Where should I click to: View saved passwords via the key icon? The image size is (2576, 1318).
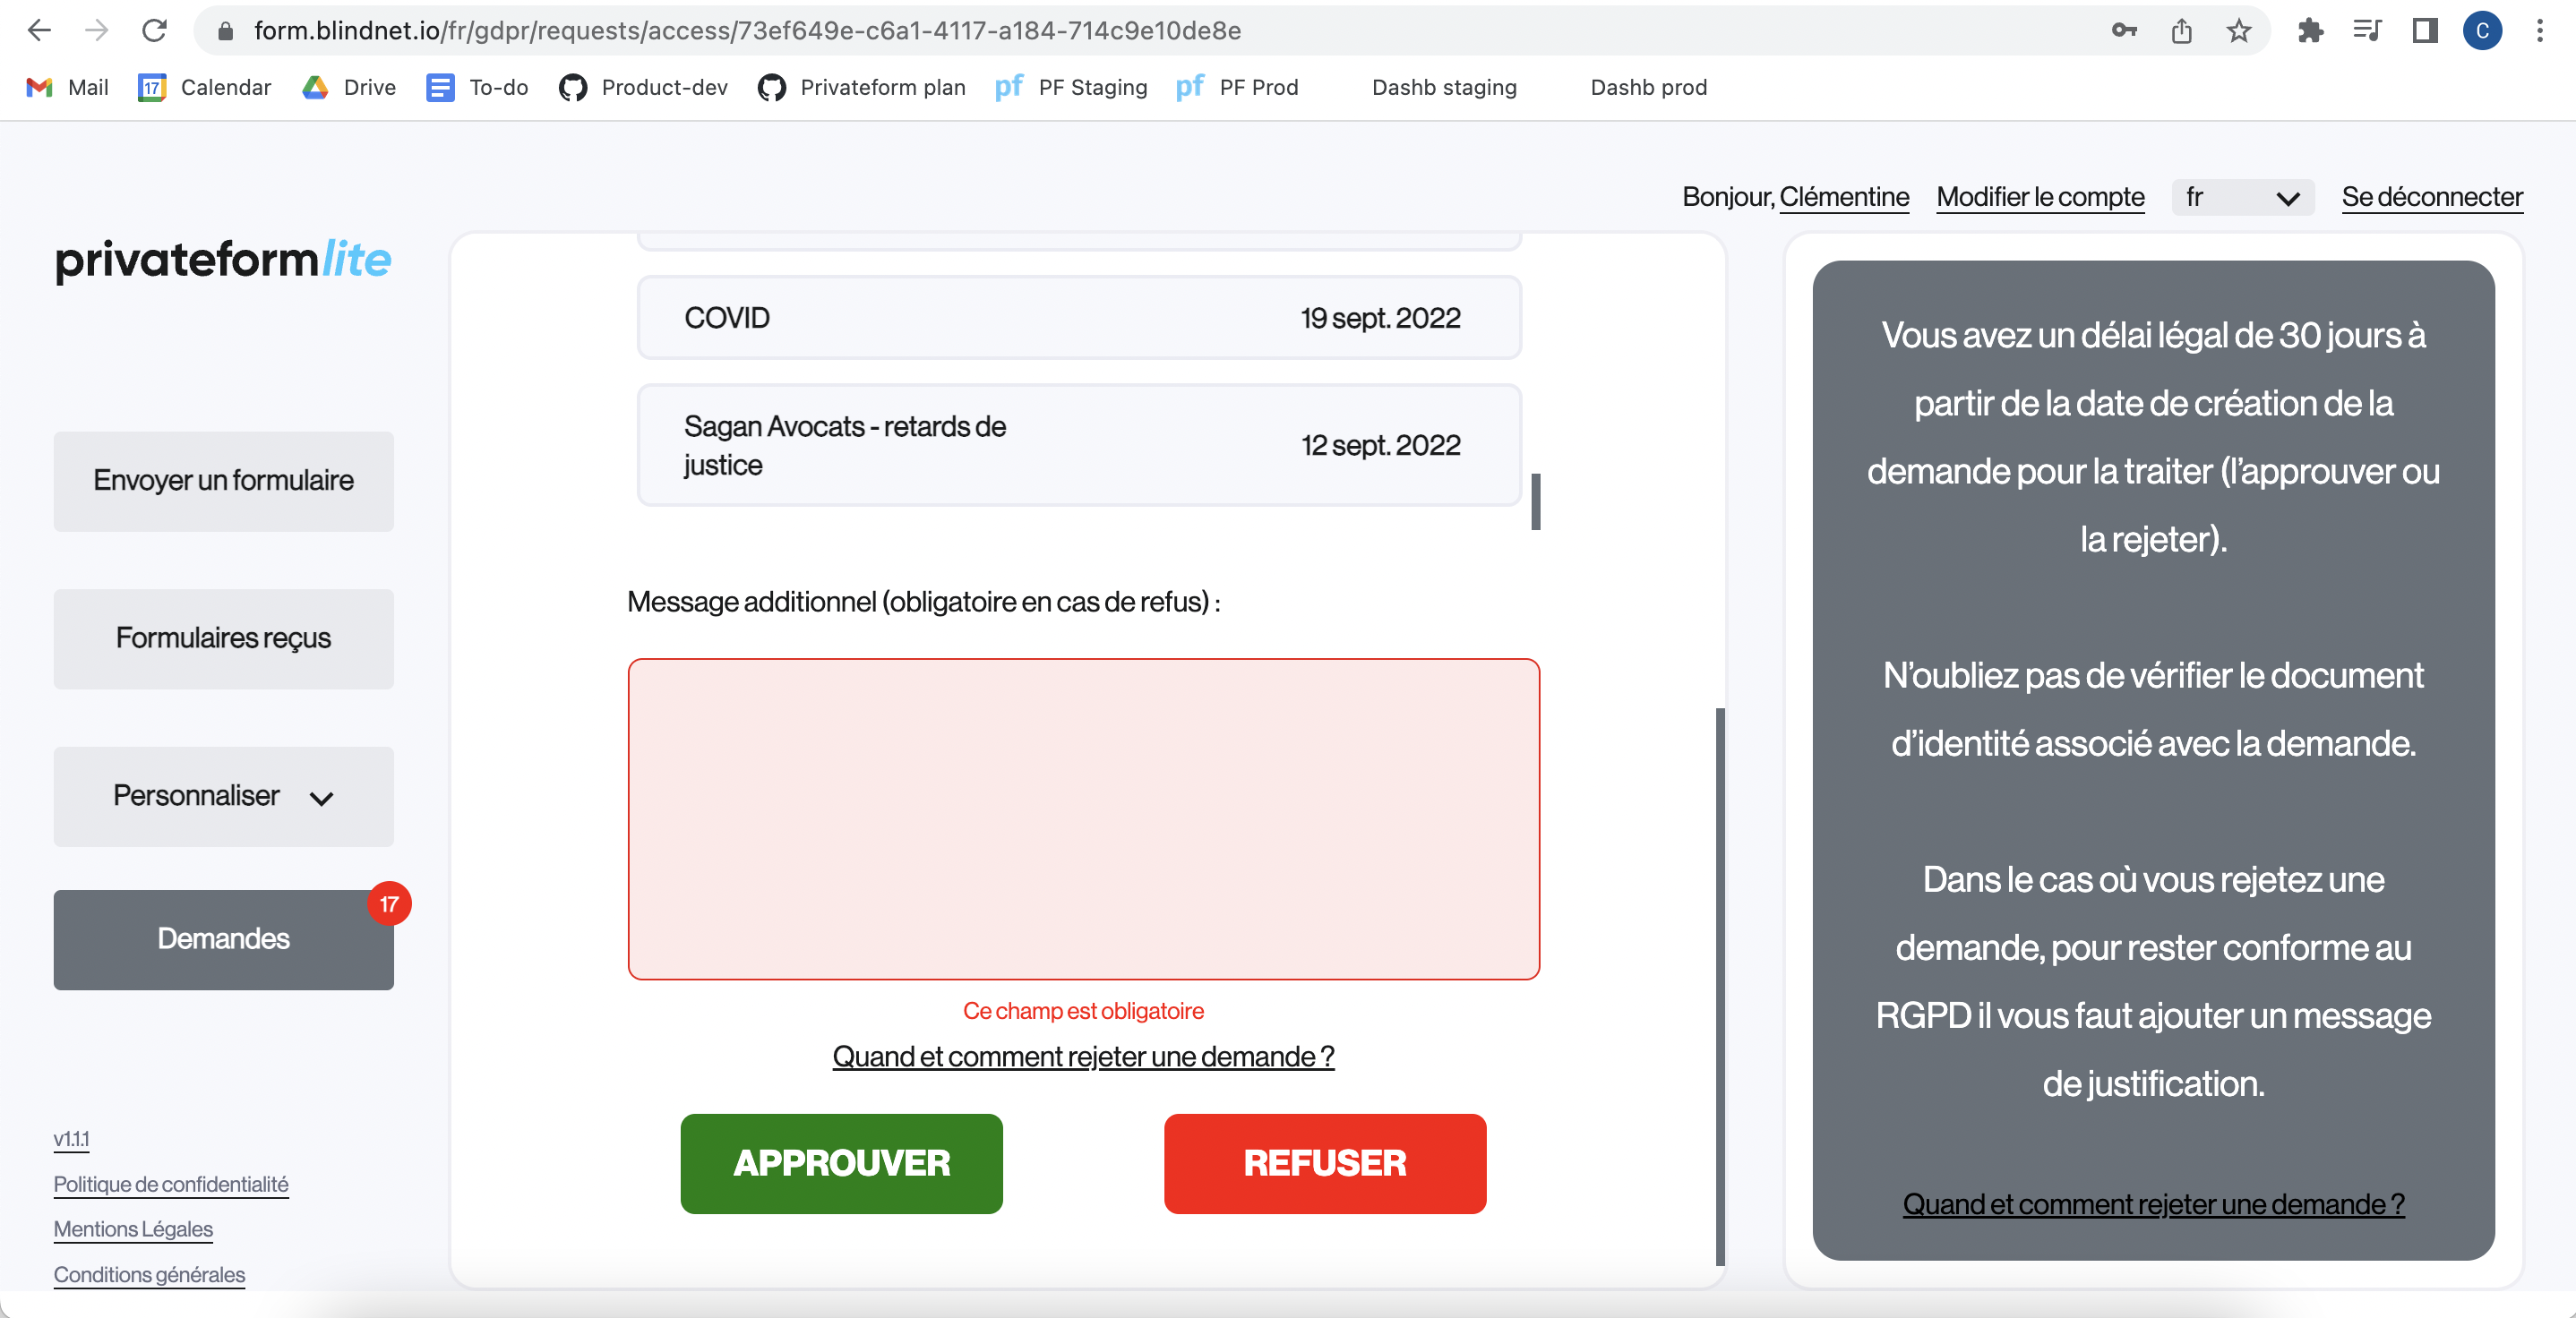point(2124,30)
